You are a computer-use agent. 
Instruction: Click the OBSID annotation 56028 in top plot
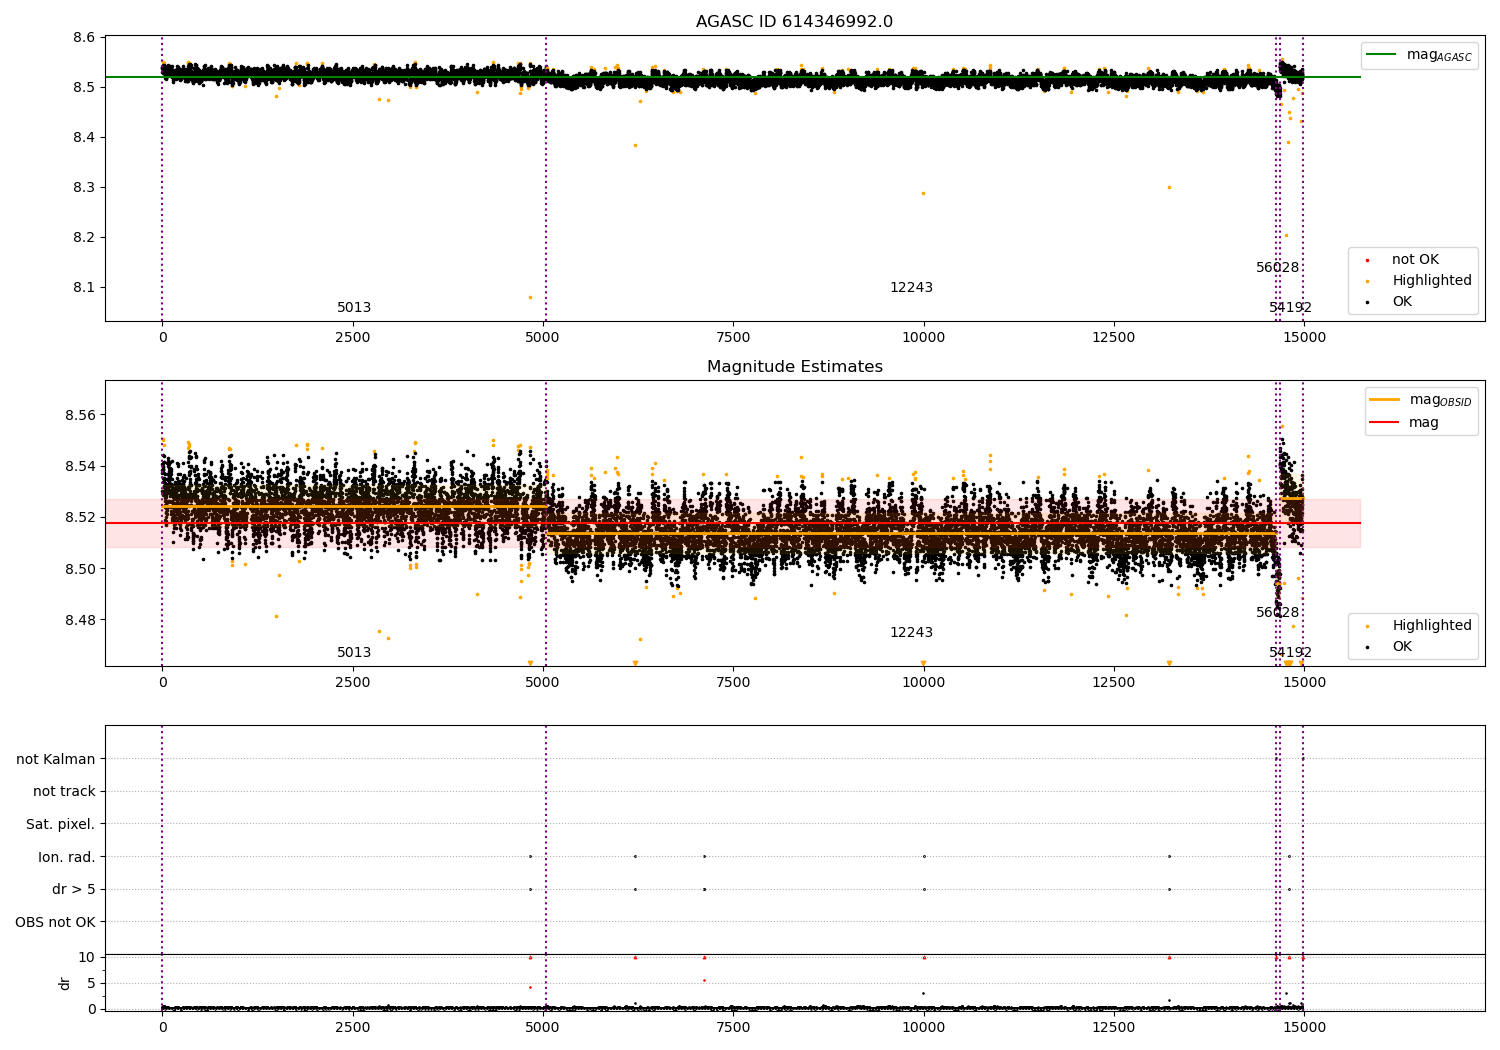click(1278, 268)
